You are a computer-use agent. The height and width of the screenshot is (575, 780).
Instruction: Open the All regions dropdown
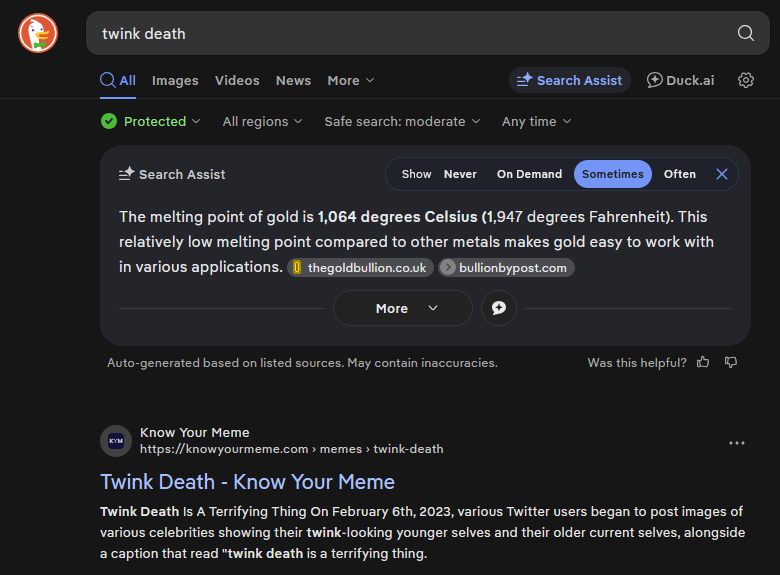[262, 121]
